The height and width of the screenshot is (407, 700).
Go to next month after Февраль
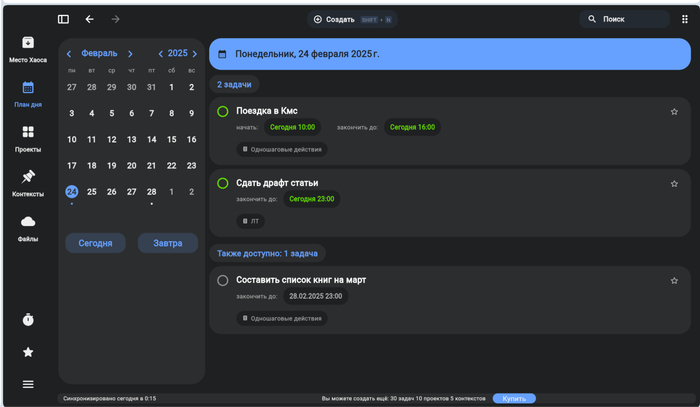tap(130, 54)
